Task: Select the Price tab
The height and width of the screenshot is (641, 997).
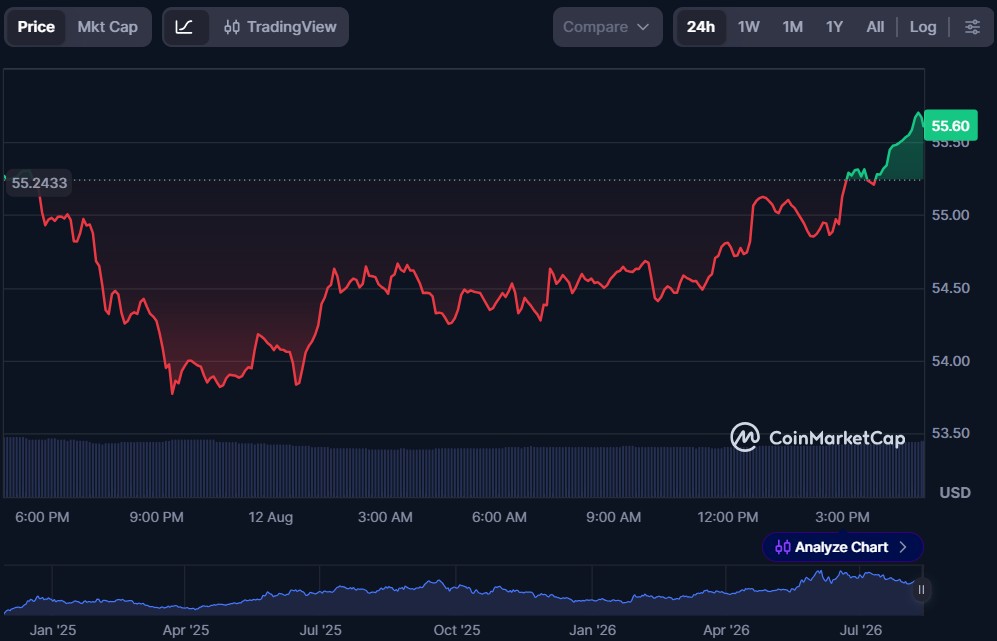Action: click(36, 27)
